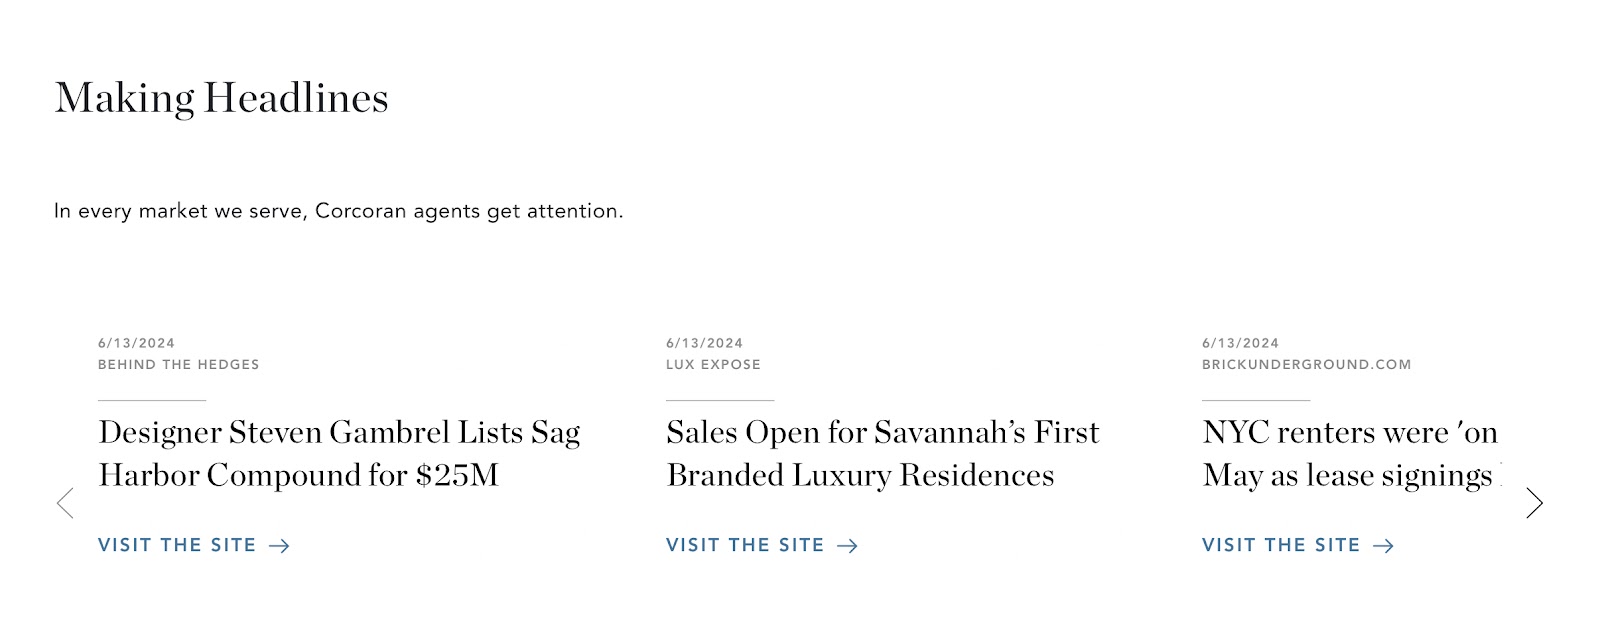
Task: Open Visit the Site under Savannah residences headline
Action: [x=745, y=545]
